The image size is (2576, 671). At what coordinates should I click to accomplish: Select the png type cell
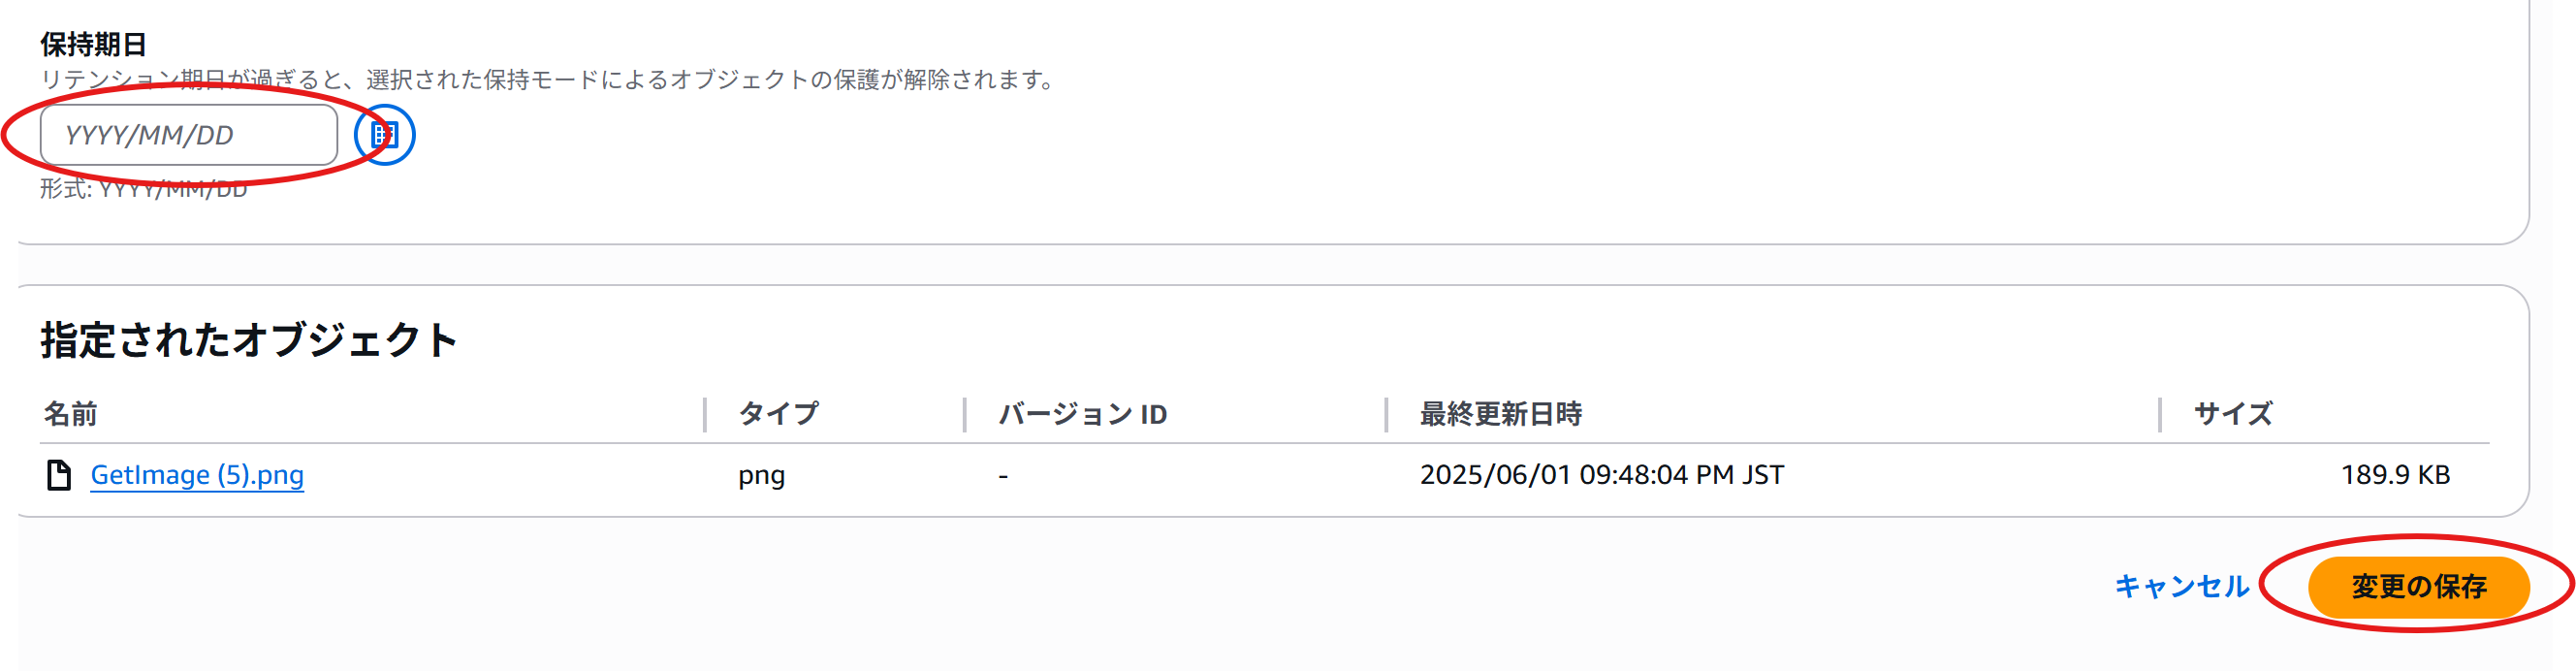[761, 475]
